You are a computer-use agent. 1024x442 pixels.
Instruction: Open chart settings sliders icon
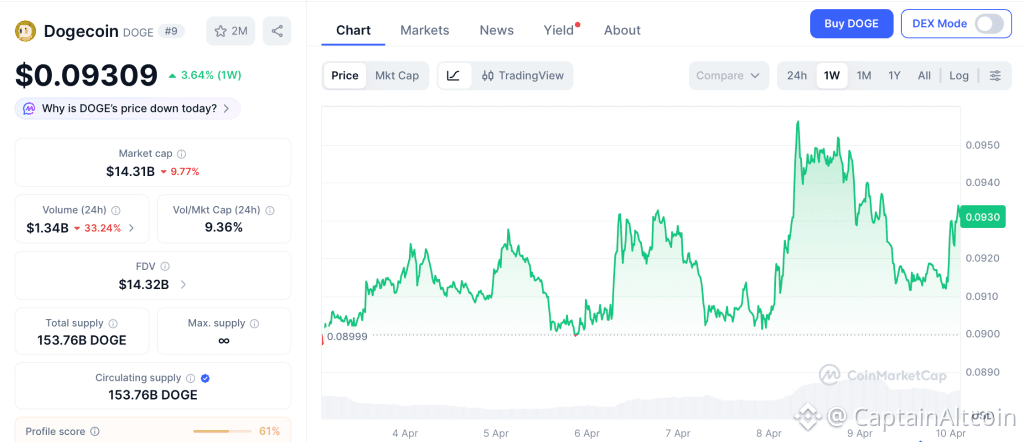pyautogui.click(x=994, y=75)
